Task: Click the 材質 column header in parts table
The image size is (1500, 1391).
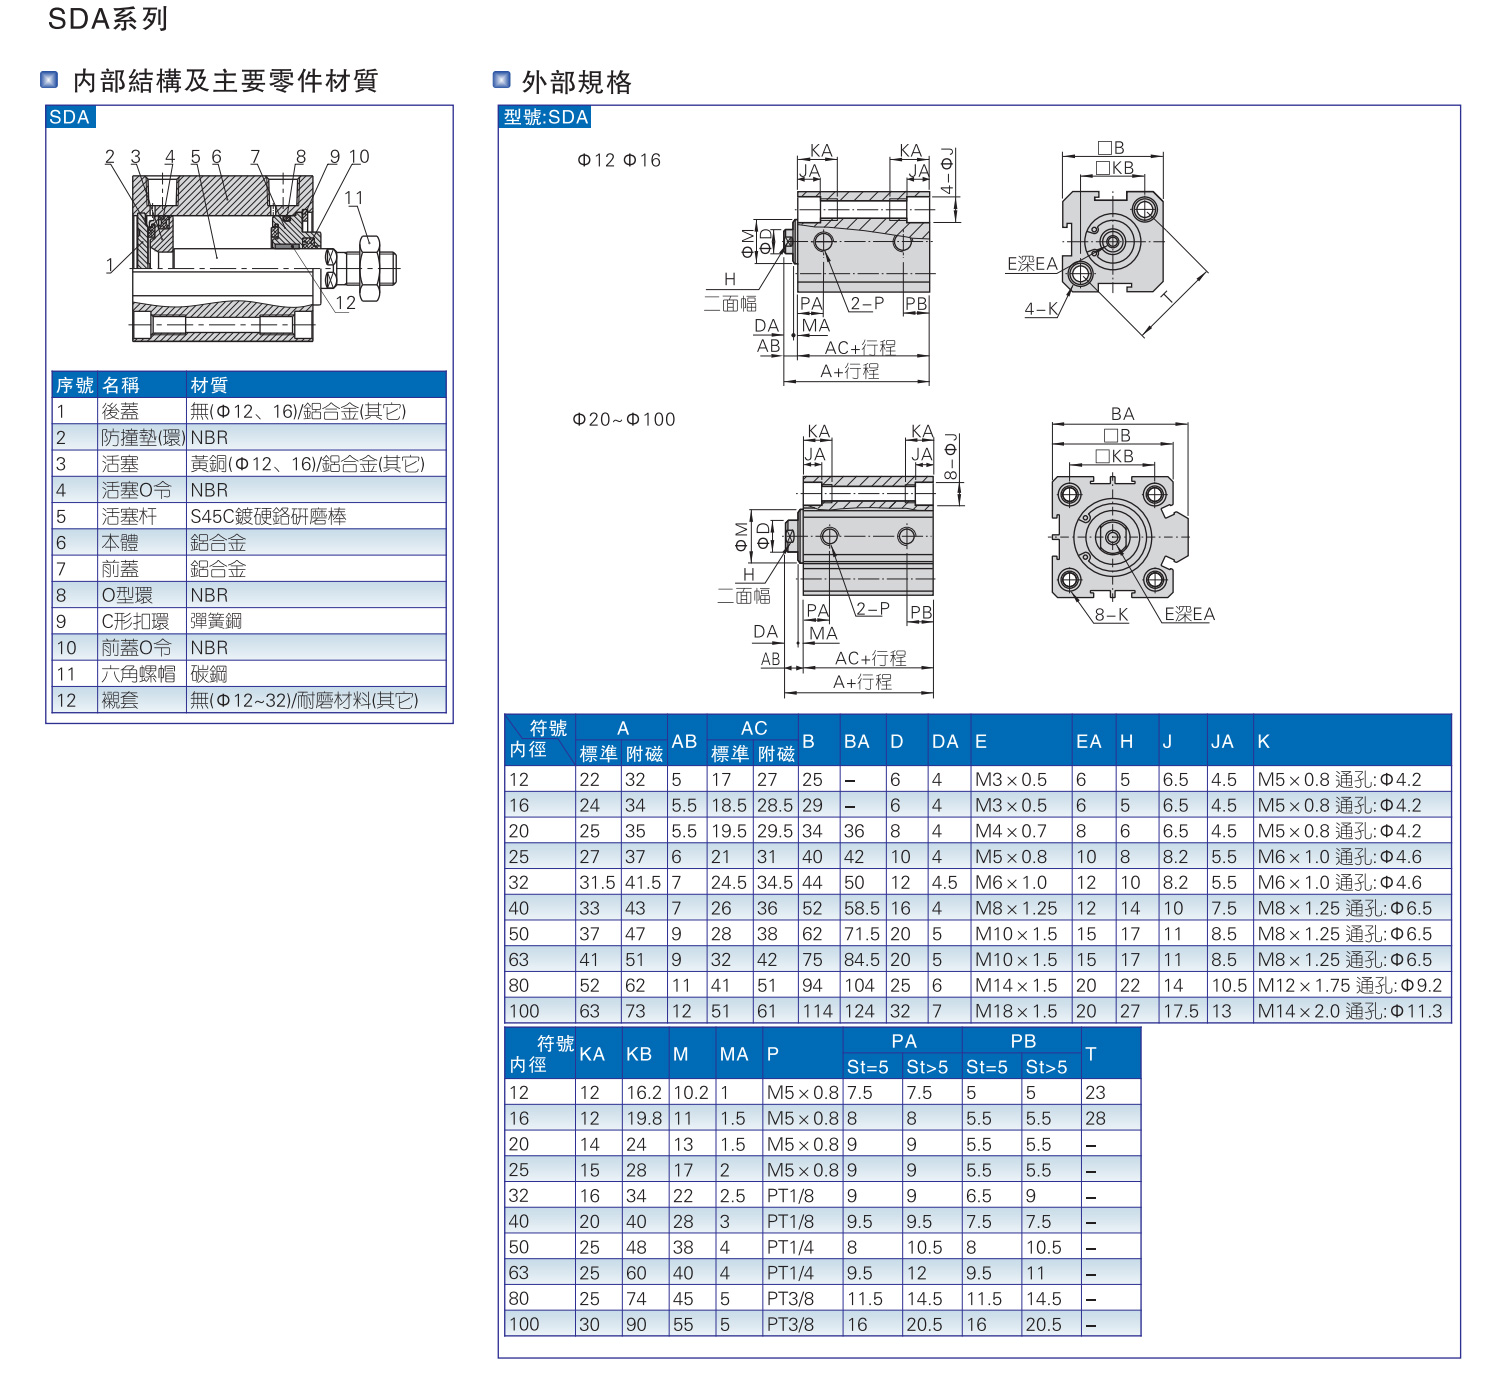Action: click(209, 385)
